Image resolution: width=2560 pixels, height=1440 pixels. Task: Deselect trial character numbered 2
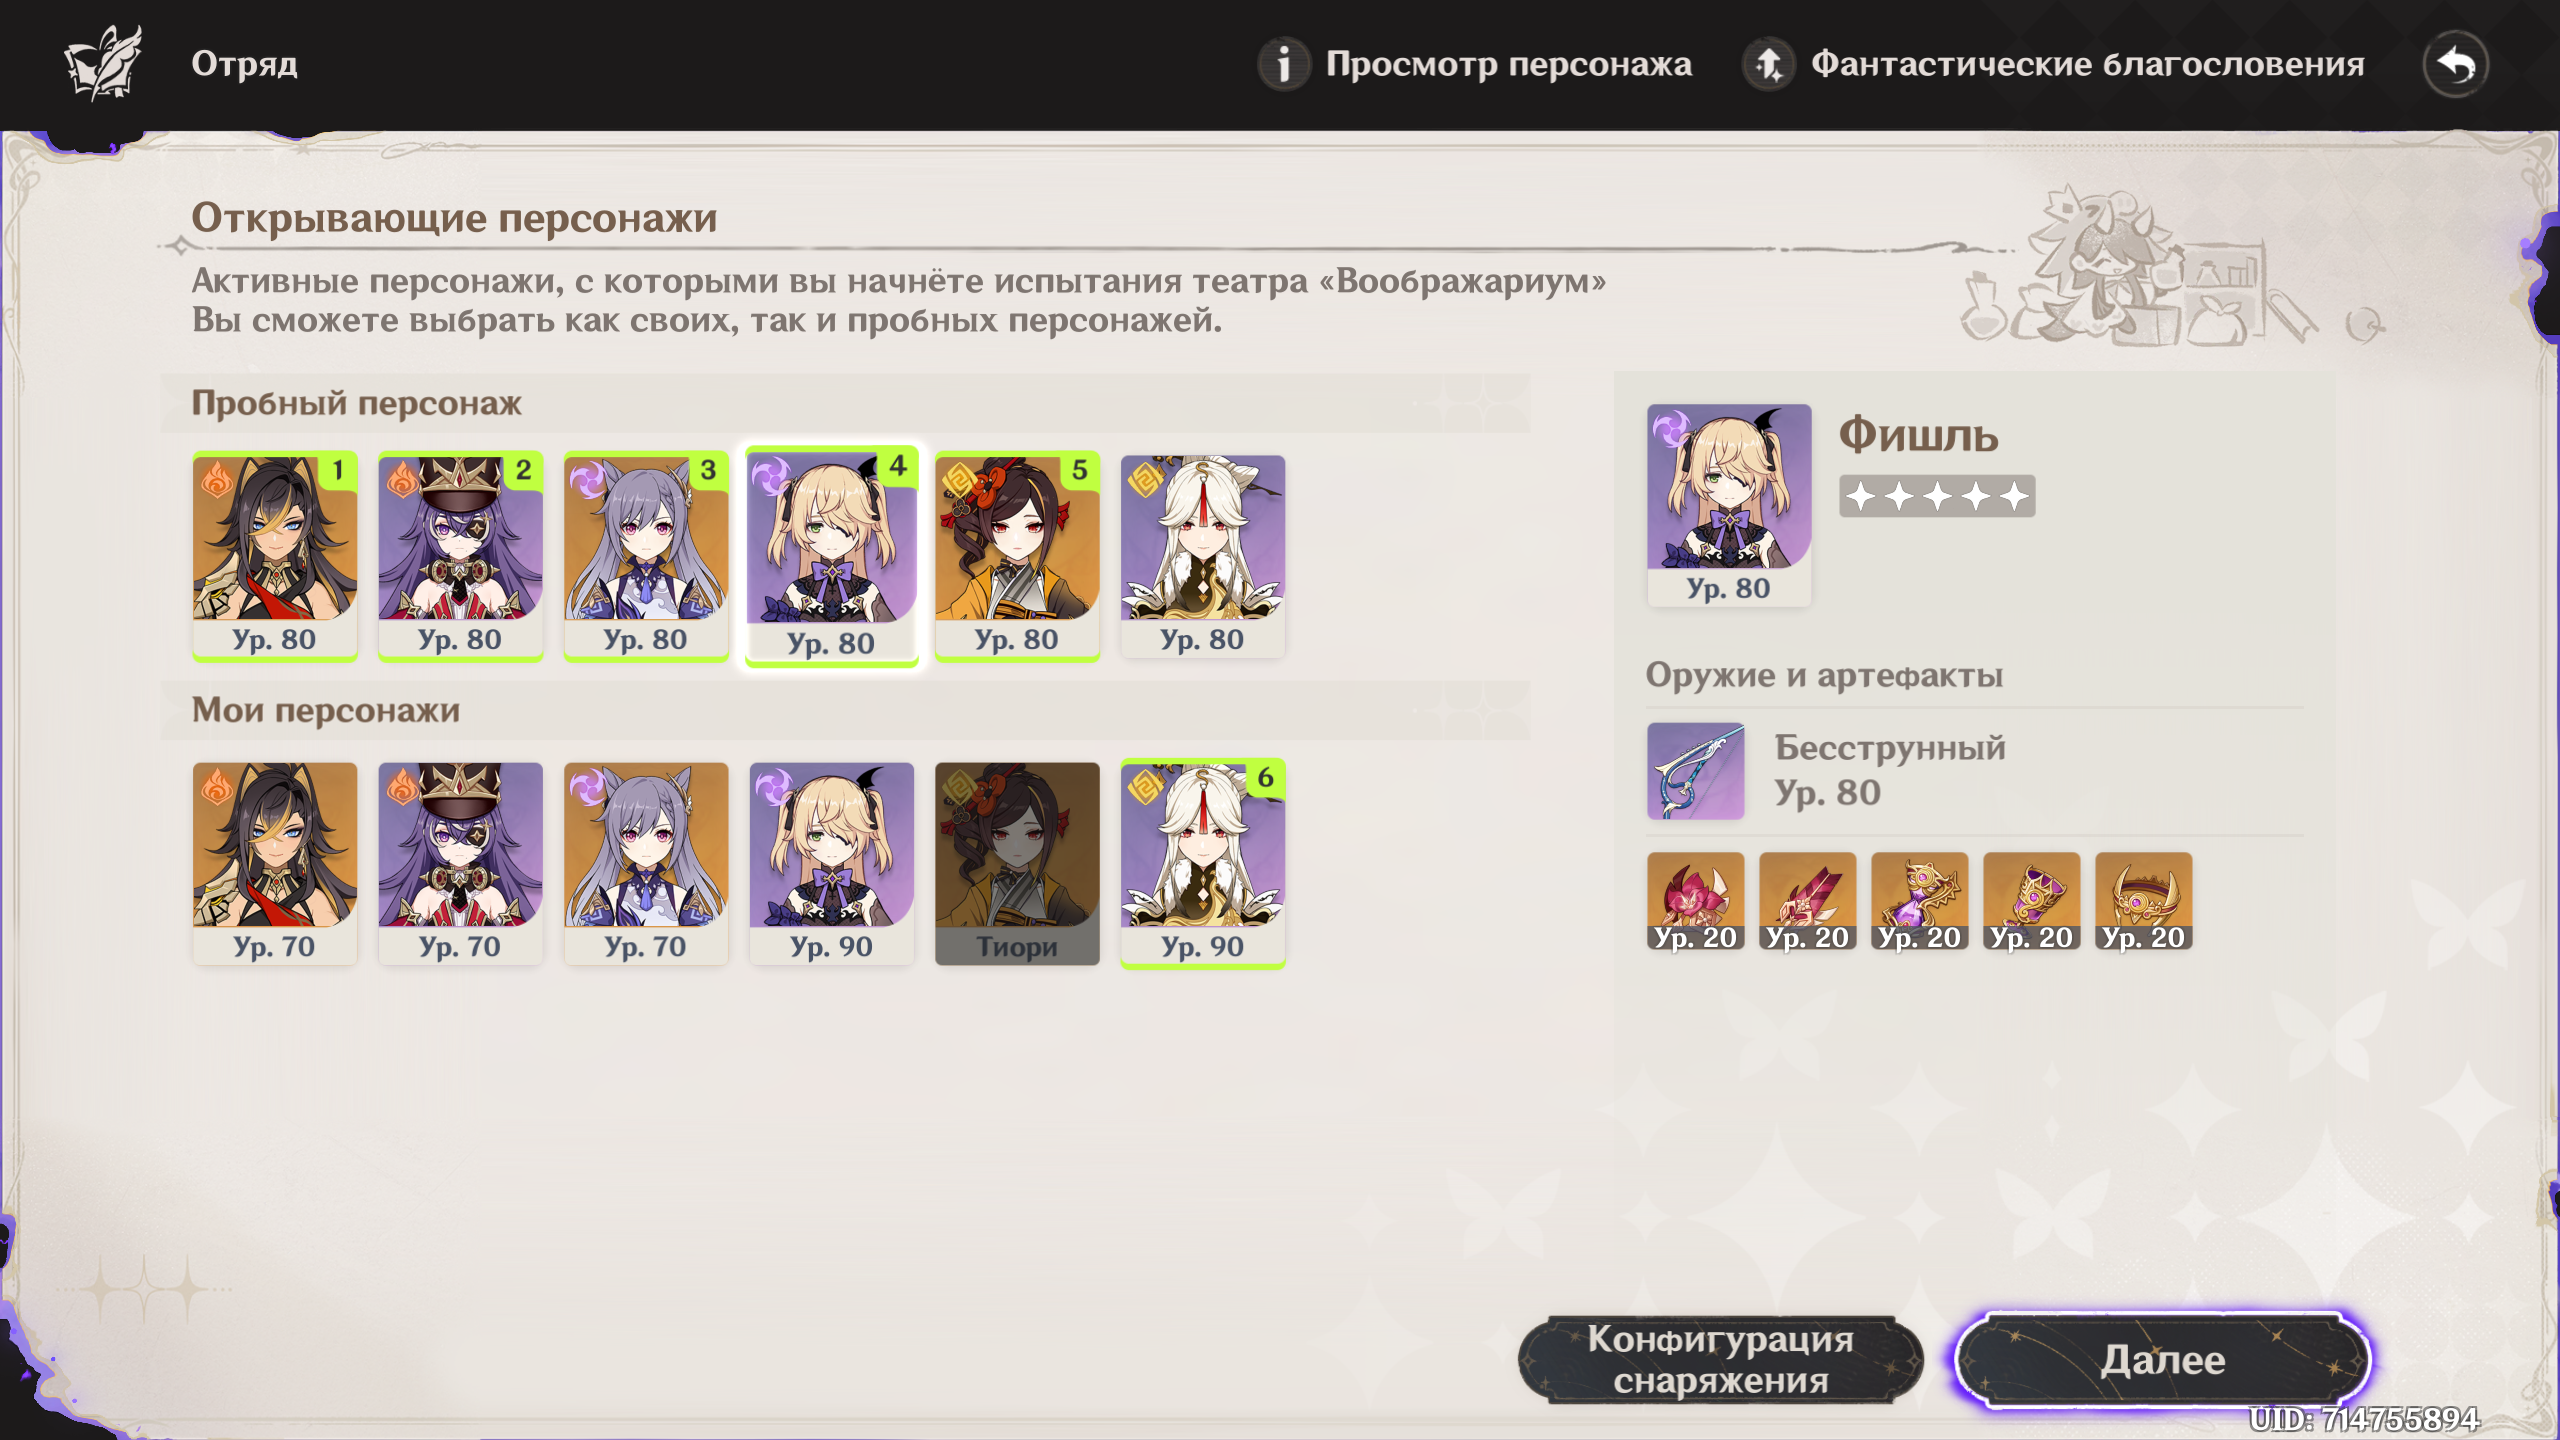(460, 557)
